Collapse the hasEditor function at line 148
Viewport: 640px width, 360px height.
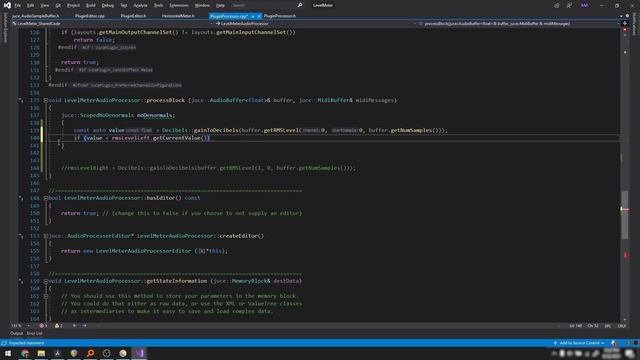[x=46, y=198]
